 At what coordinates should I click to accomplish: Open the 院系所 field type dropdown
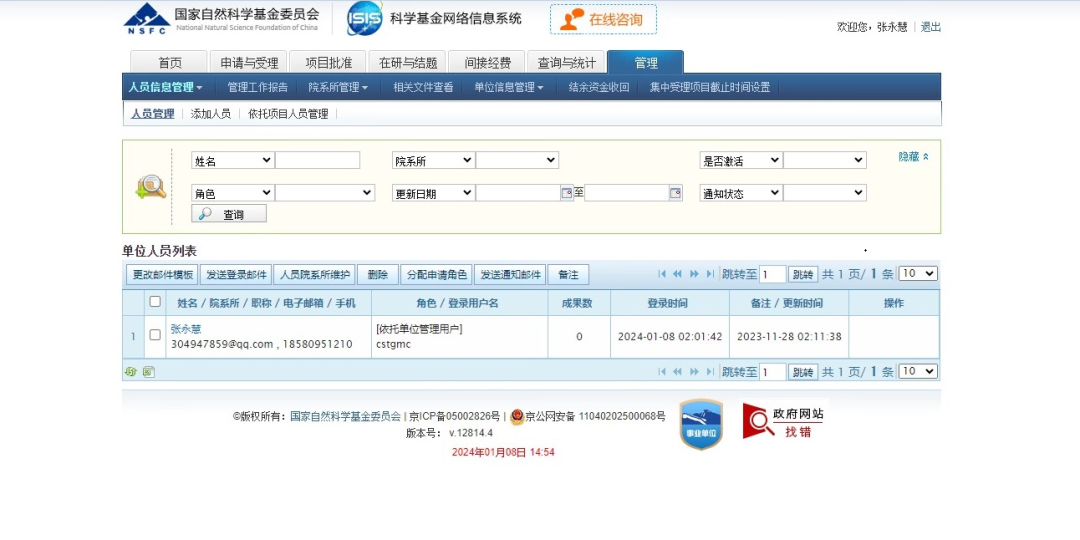point(433,160)
